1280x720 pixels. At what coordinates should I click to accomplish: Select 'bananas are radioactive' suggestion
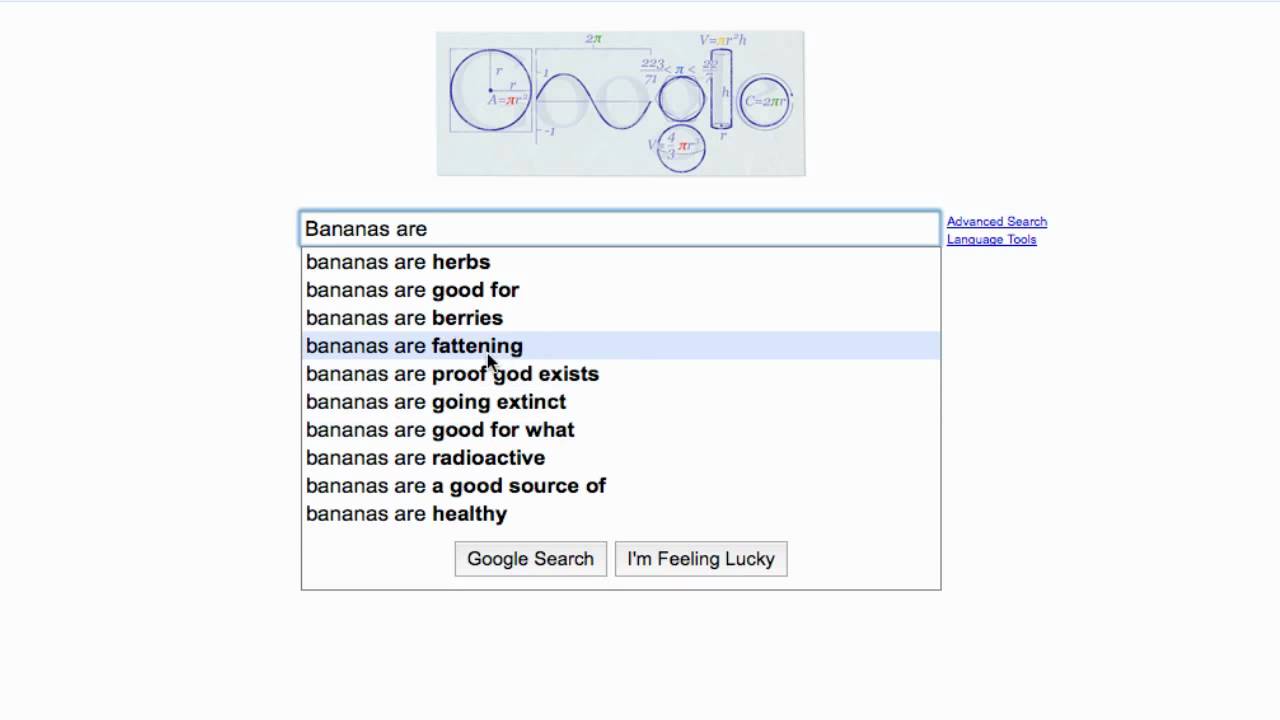coord(425,458)
